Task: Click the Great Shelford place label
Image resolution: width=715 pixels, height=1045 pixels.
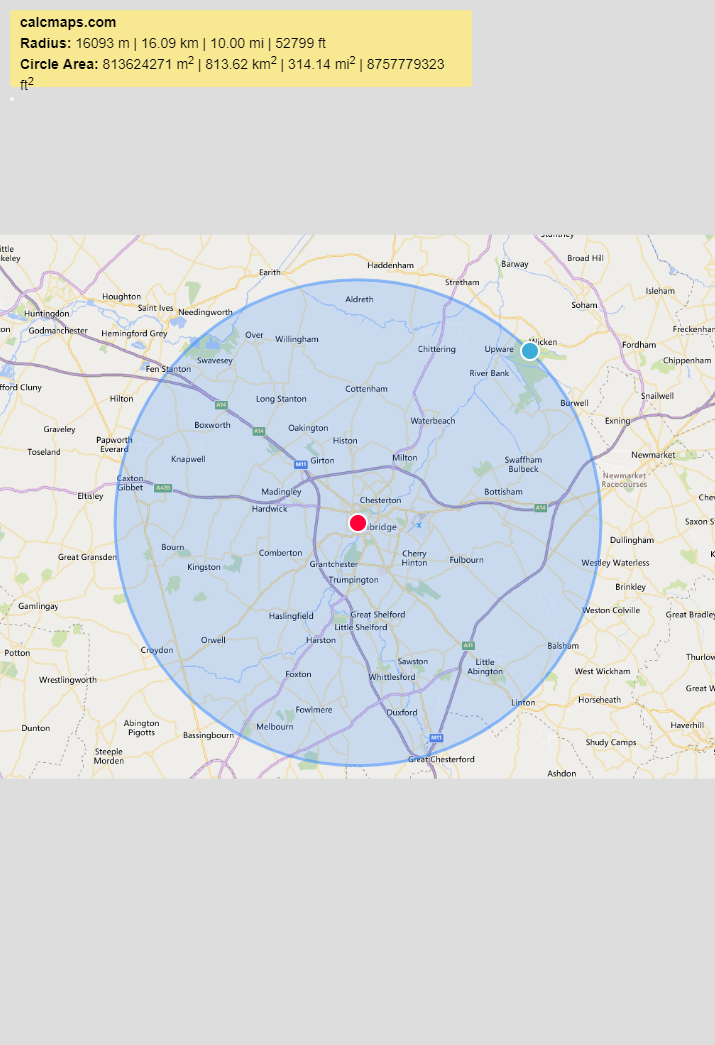Action: point(377,615)
